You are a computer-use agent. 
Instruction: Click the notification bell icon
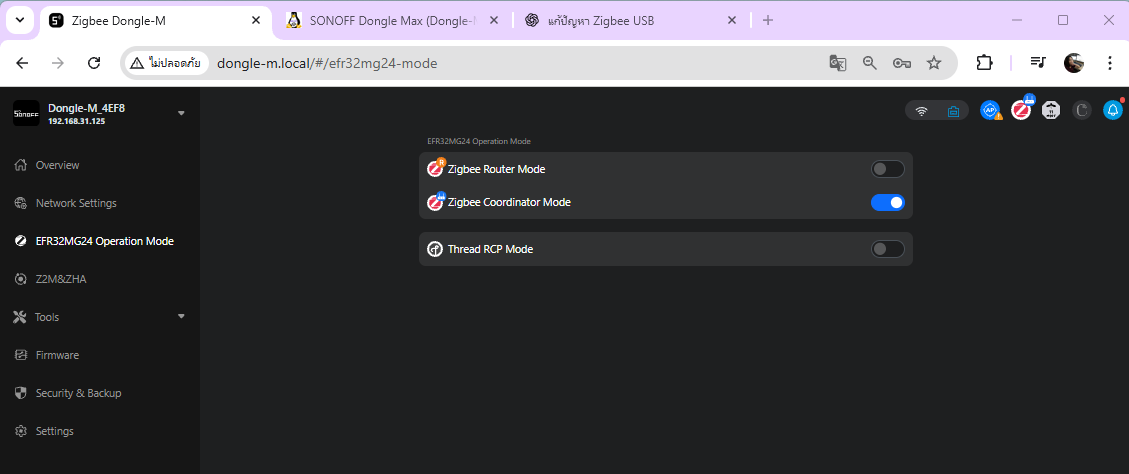[1112, 110]
